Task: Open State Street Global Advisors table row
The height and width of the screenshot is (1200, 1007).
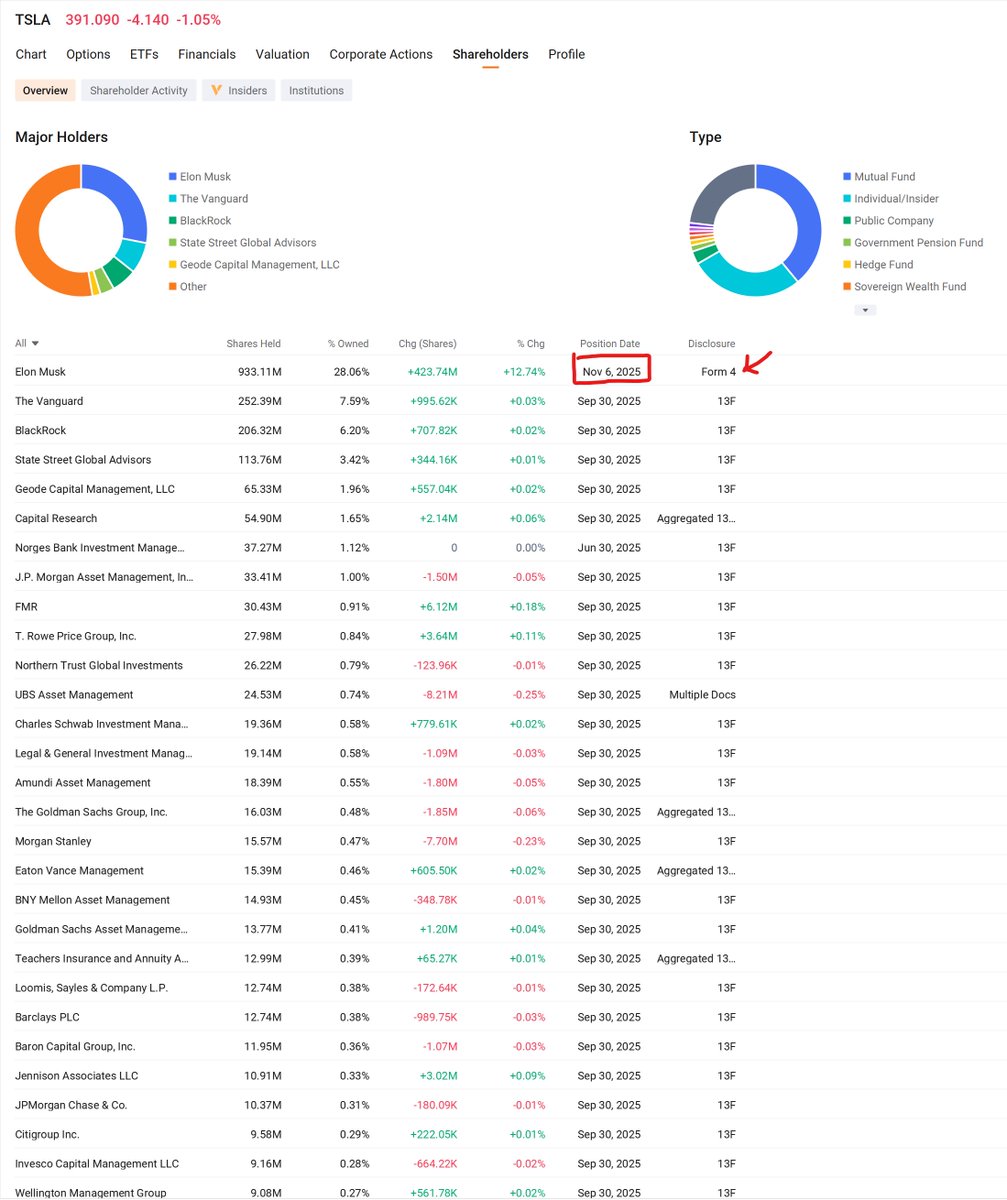Action: (x=503, y=460)
